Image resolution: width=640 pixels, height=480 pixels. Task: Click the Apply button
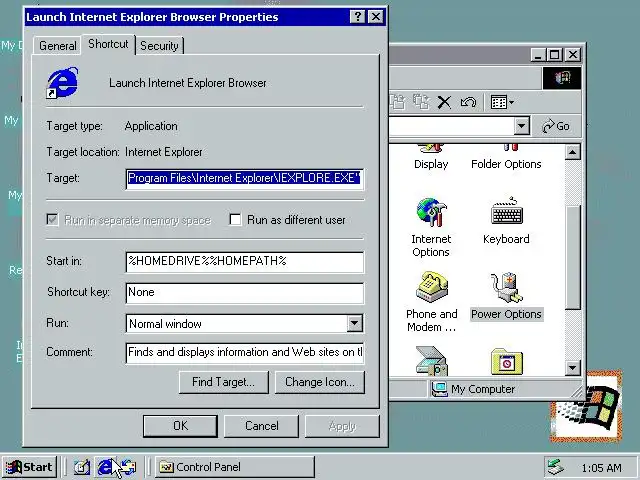click(342, 426)
